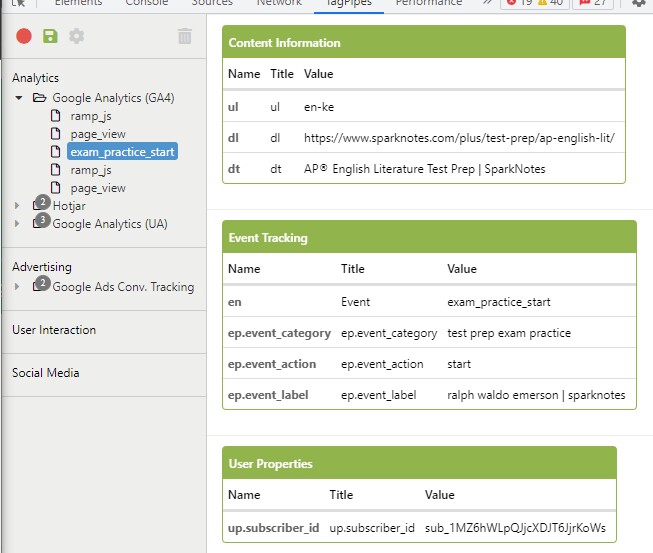Click Name column header in Content Information

coord(244,74)
